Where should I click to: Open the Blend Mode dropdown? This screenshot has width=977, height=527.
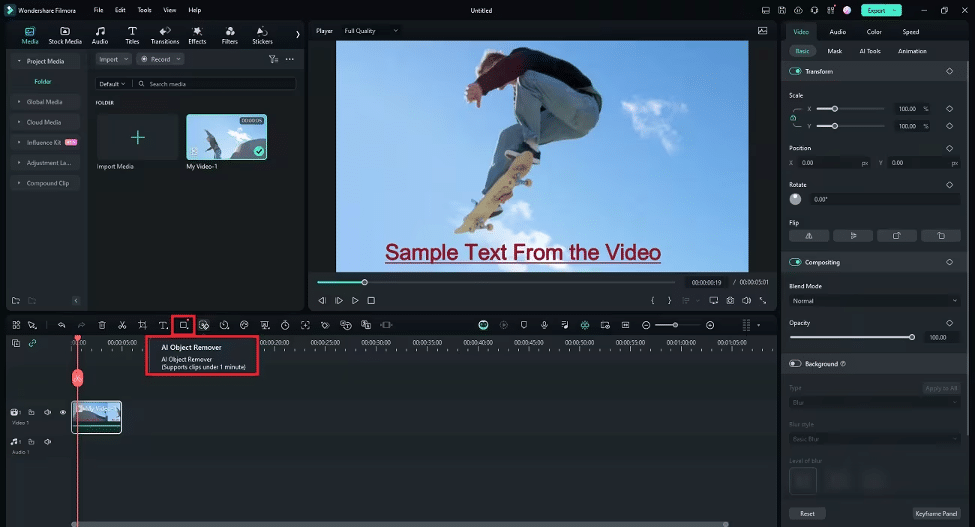(x=874, y=300)
